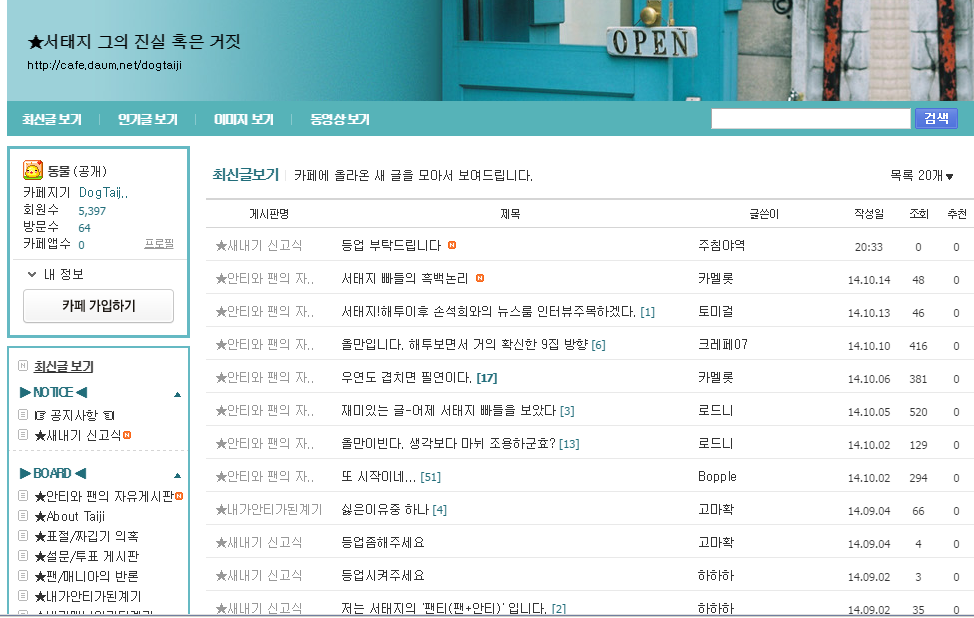
Task: Click the page icon beside ★About Taiji
Action: coord(23,516)
